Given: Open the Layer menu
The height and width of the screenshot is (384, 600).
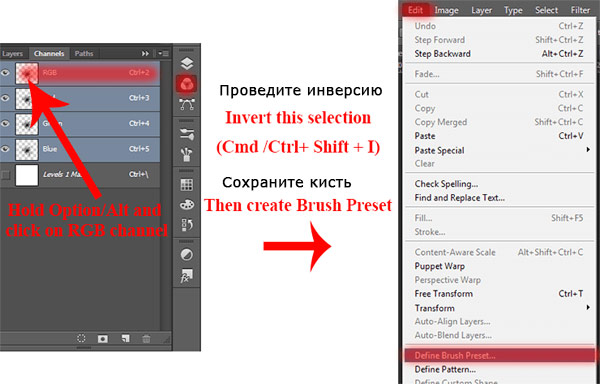Looking at the screenshot, I should point(481,10).
